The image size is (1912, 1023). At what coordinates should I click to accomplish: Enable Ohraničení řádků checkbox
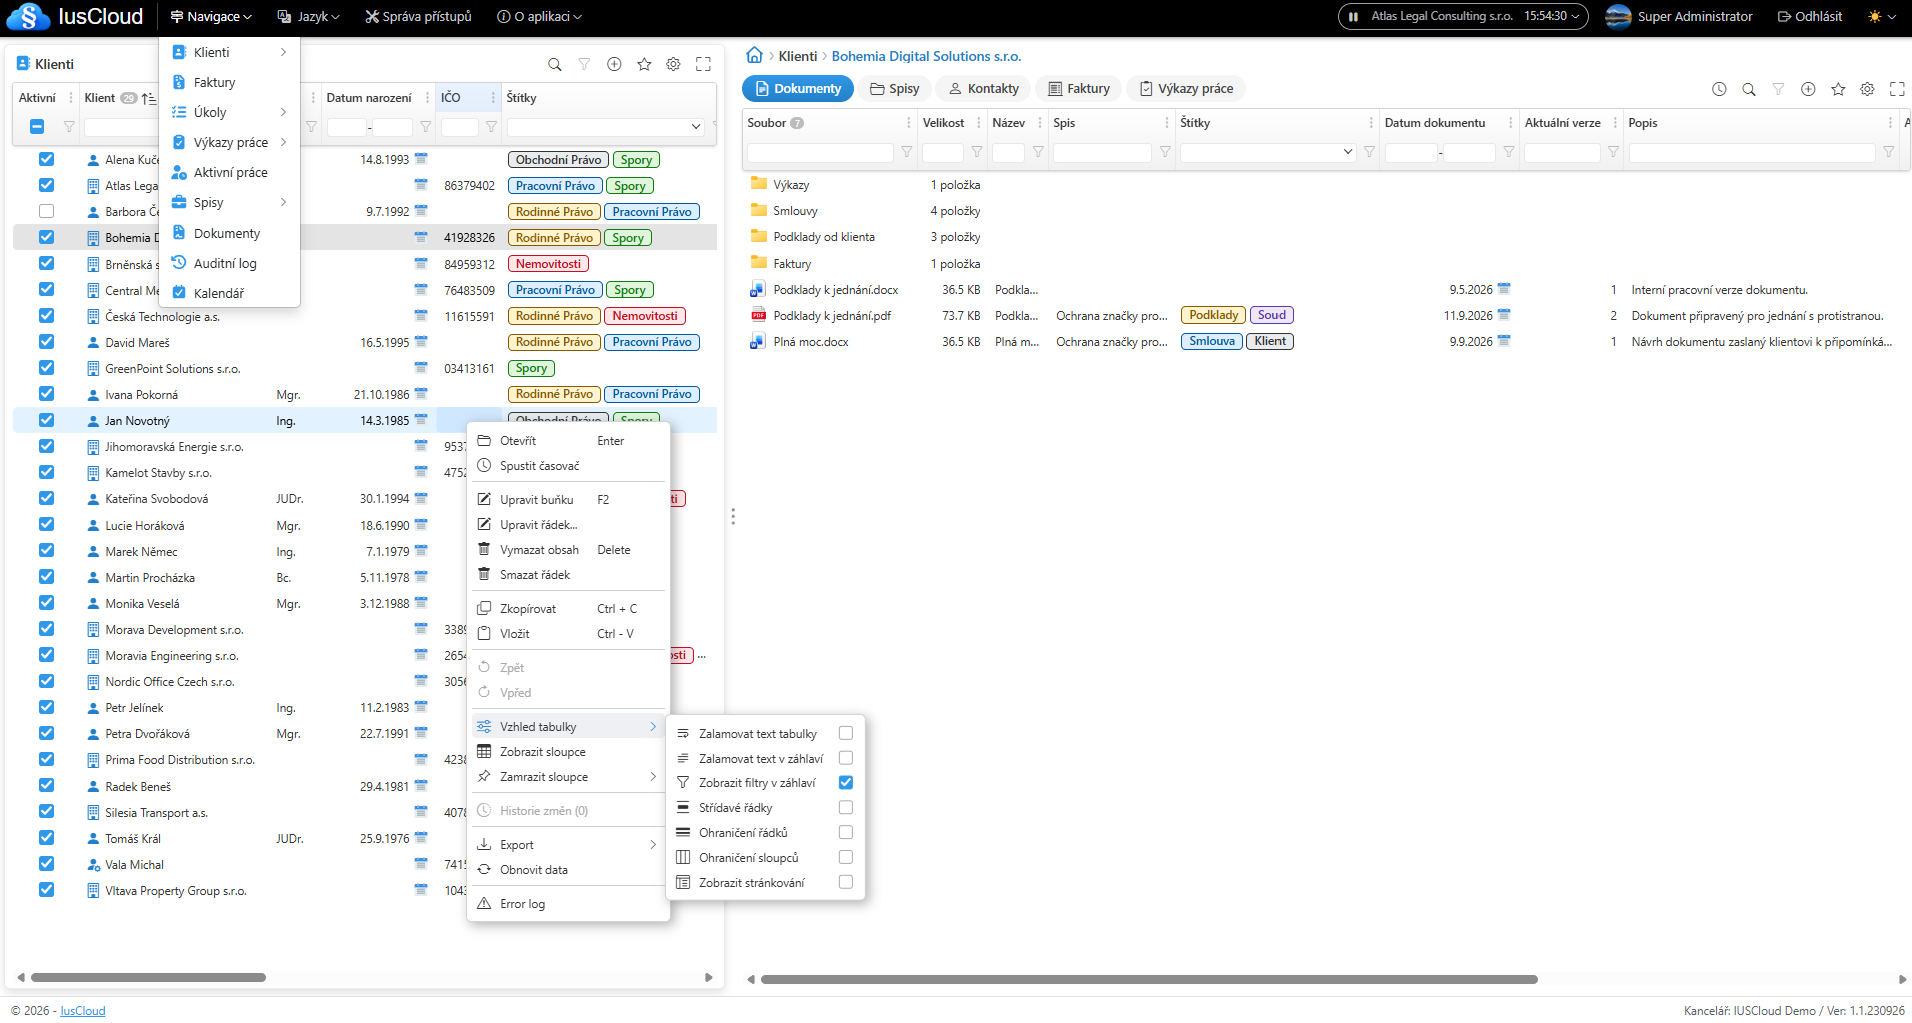click(x=846, y=832)
